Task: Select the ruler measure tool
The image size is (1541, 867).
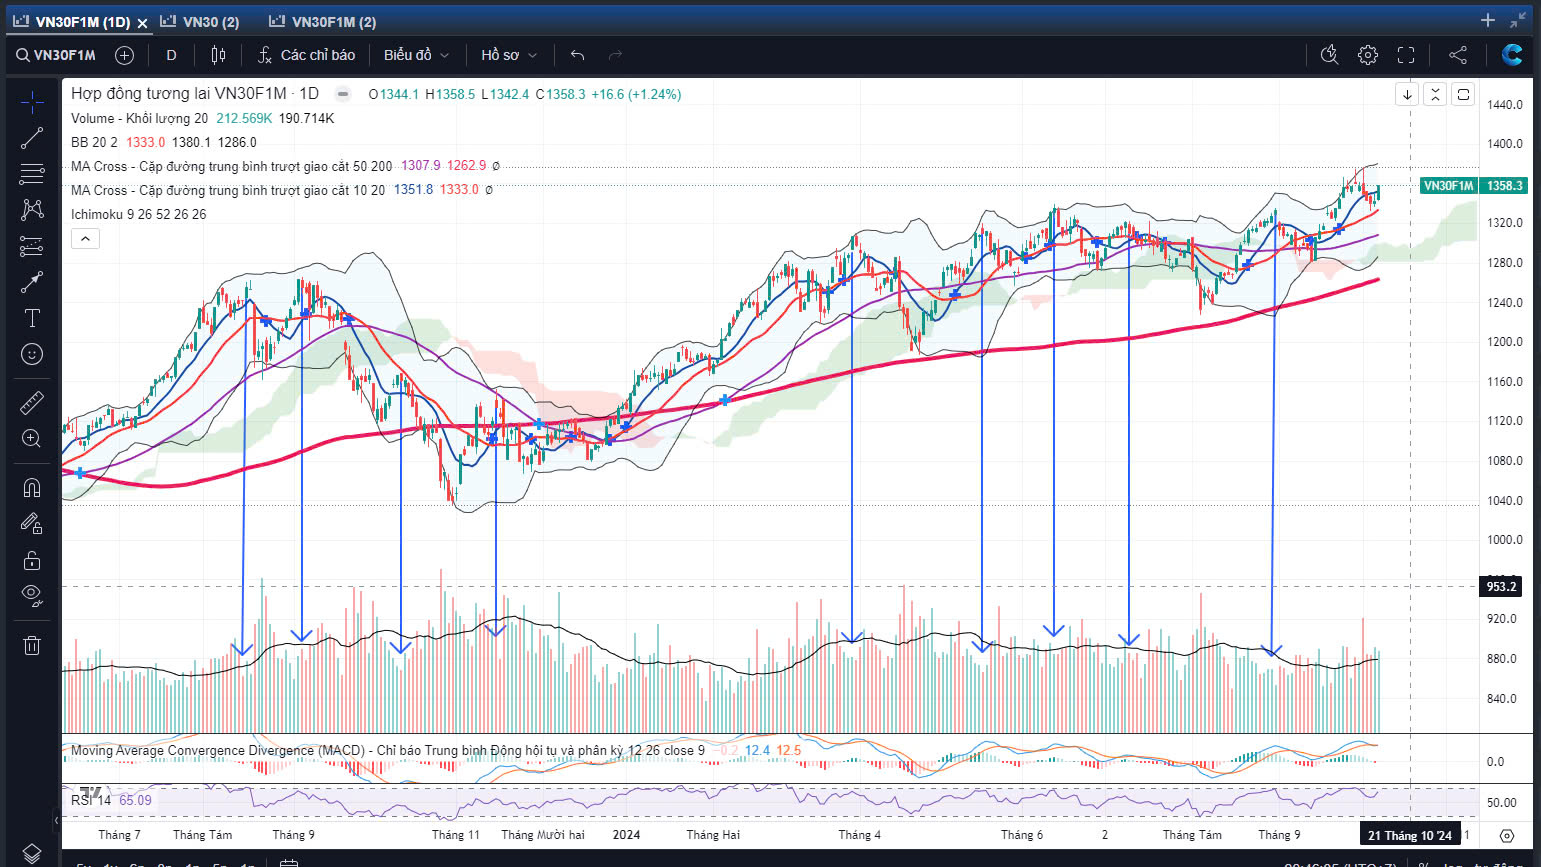Action: click(x=32, y=402)
